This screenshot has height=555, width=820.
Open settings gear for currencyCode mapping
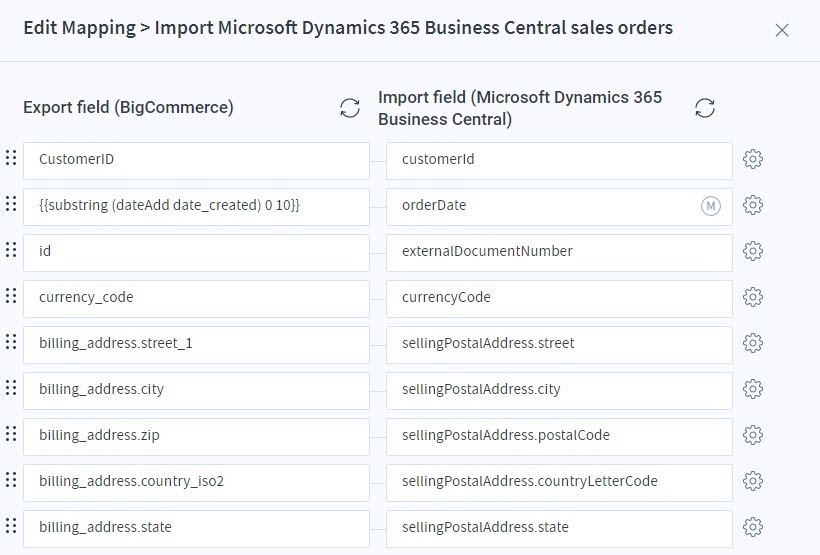(753, 297)
